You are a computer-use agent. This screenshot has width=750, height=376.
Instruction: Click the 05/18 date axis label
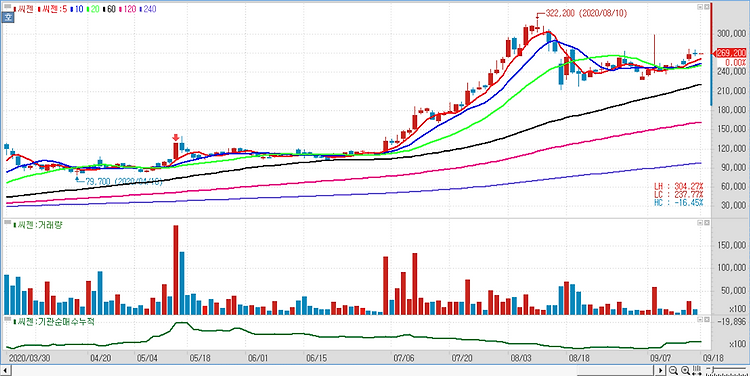pos(199,358)
